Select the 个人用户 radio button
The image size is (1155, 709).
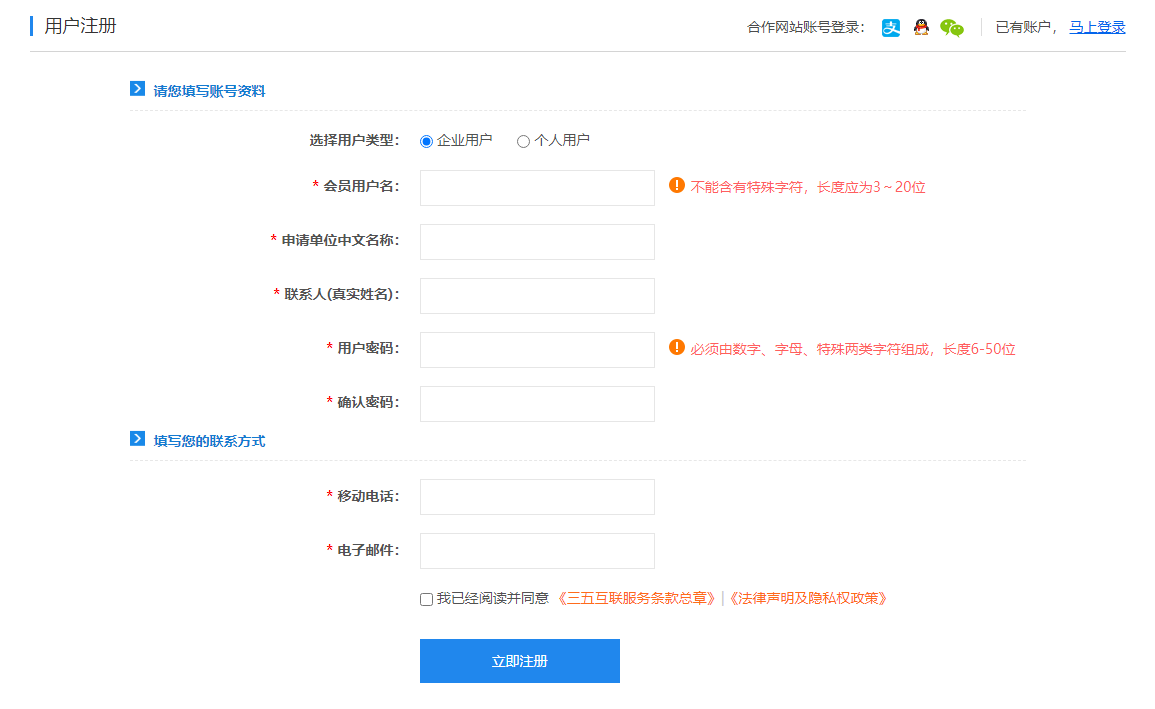point(523,141)
